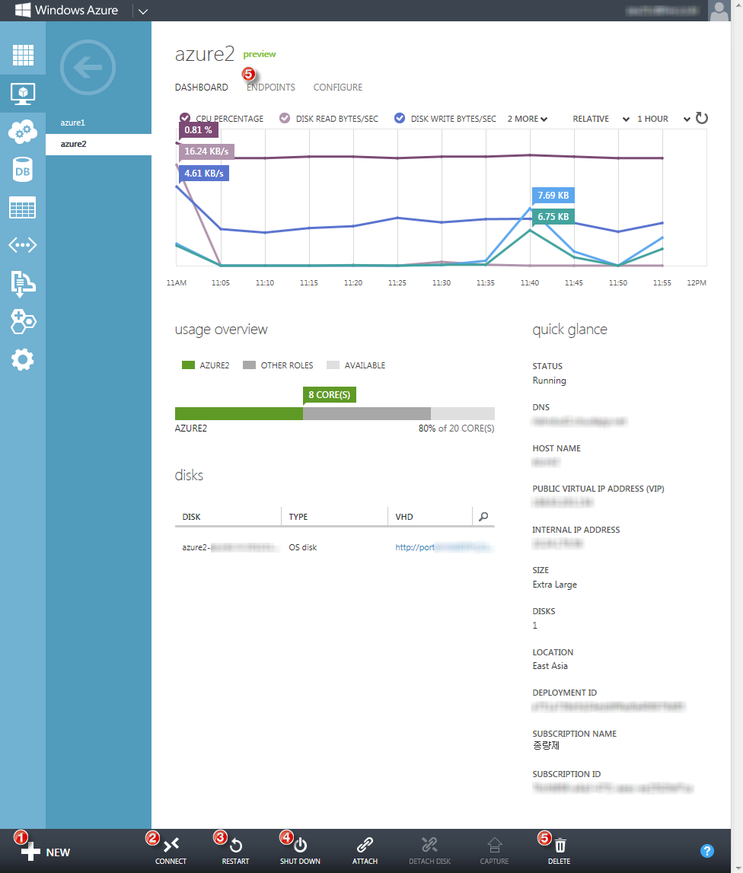Click the 6.75 KB chart label
743x873 pixels.
tap(553, 217)
